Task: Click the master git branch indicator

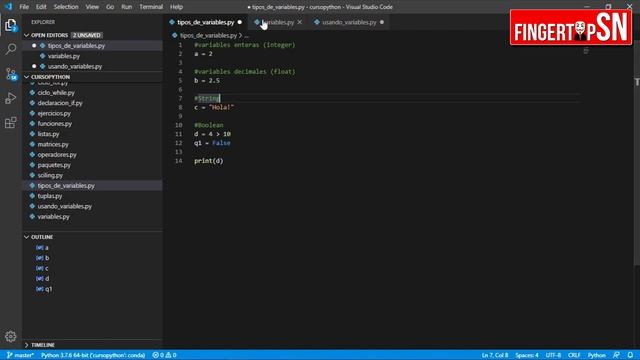Action: (20, 355)
